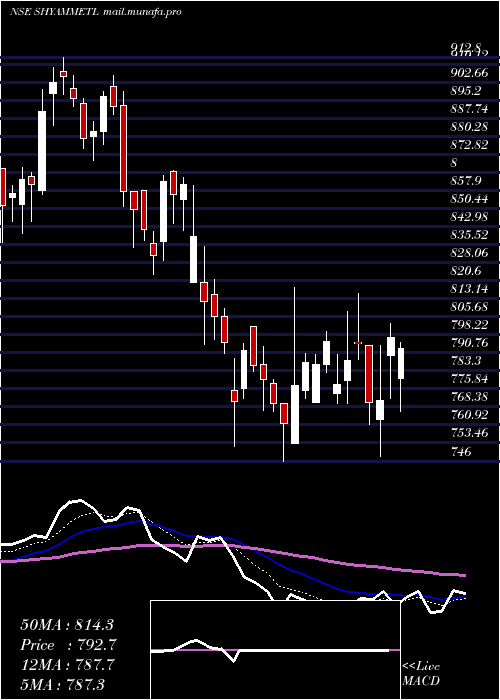Click the 895.2 price axis label
This screenshot has height=700, width=500.
(466, 91)
